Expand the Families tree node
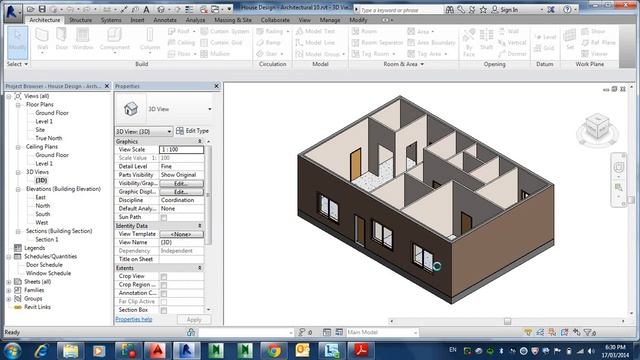The width and height of the screenshot is (640, 360). (x=9, y=291)
